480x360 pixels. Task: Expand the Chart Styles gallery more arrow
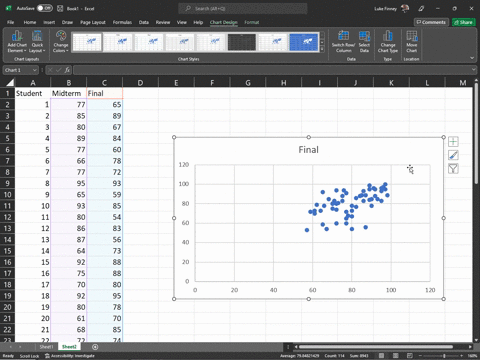[x=322, y=49]
